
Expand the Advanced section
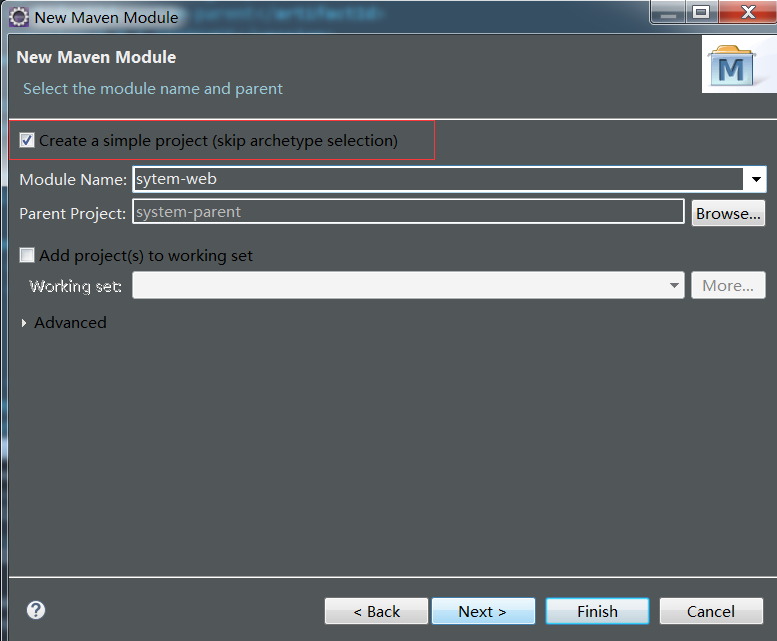(x=24, y=323)
